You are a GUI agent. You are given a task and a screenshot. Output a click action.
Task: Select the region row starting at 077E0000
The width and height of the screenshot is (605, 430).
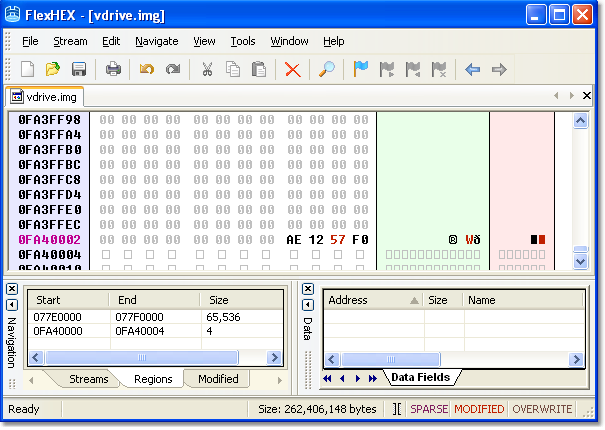156,317
